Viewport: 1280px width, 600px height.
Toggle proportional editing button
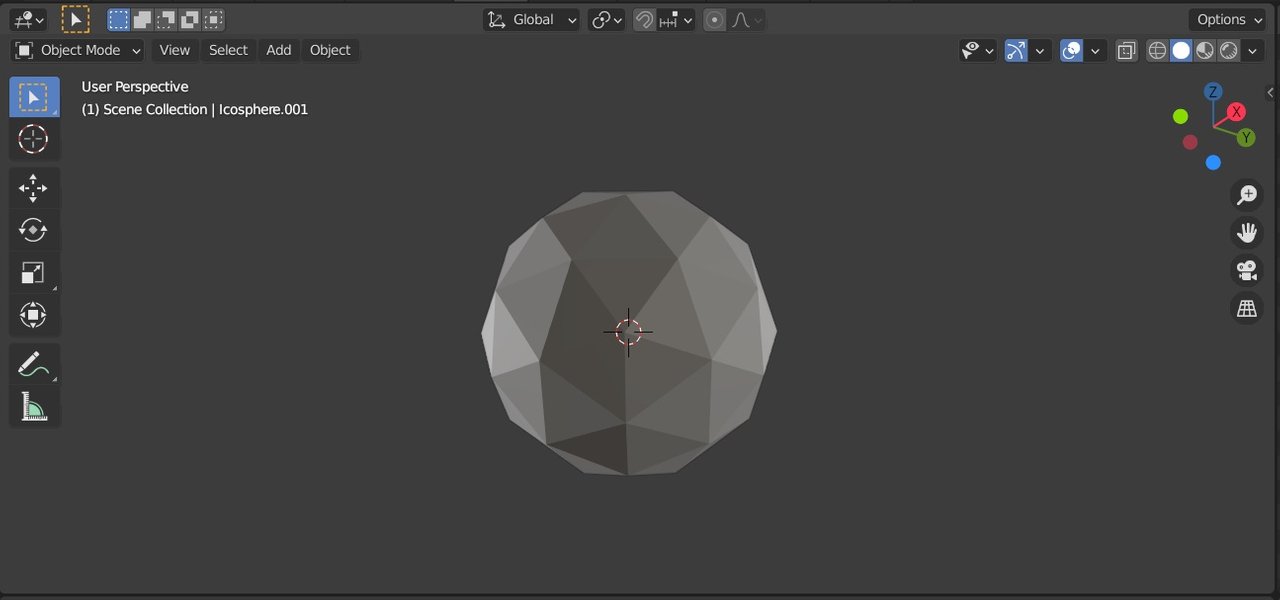tap(715, 19)
